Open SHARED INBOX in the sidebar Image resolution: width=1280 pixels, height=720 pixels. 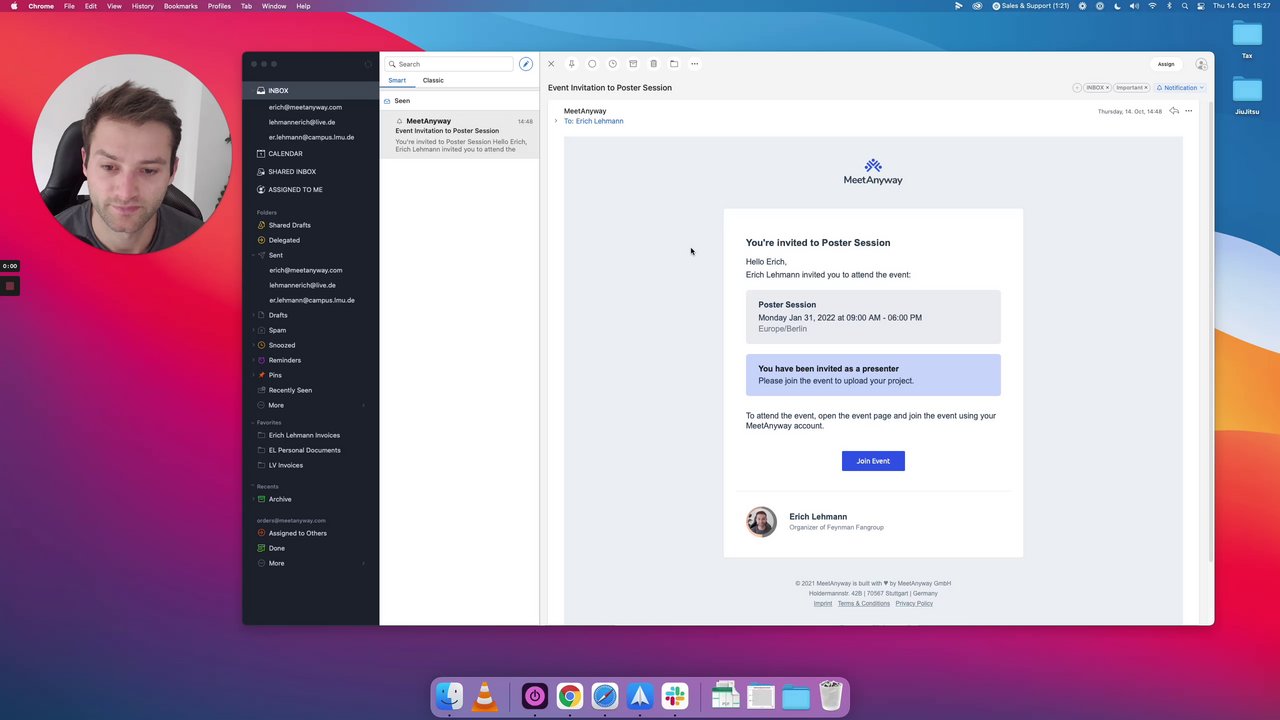coord(292,172)
